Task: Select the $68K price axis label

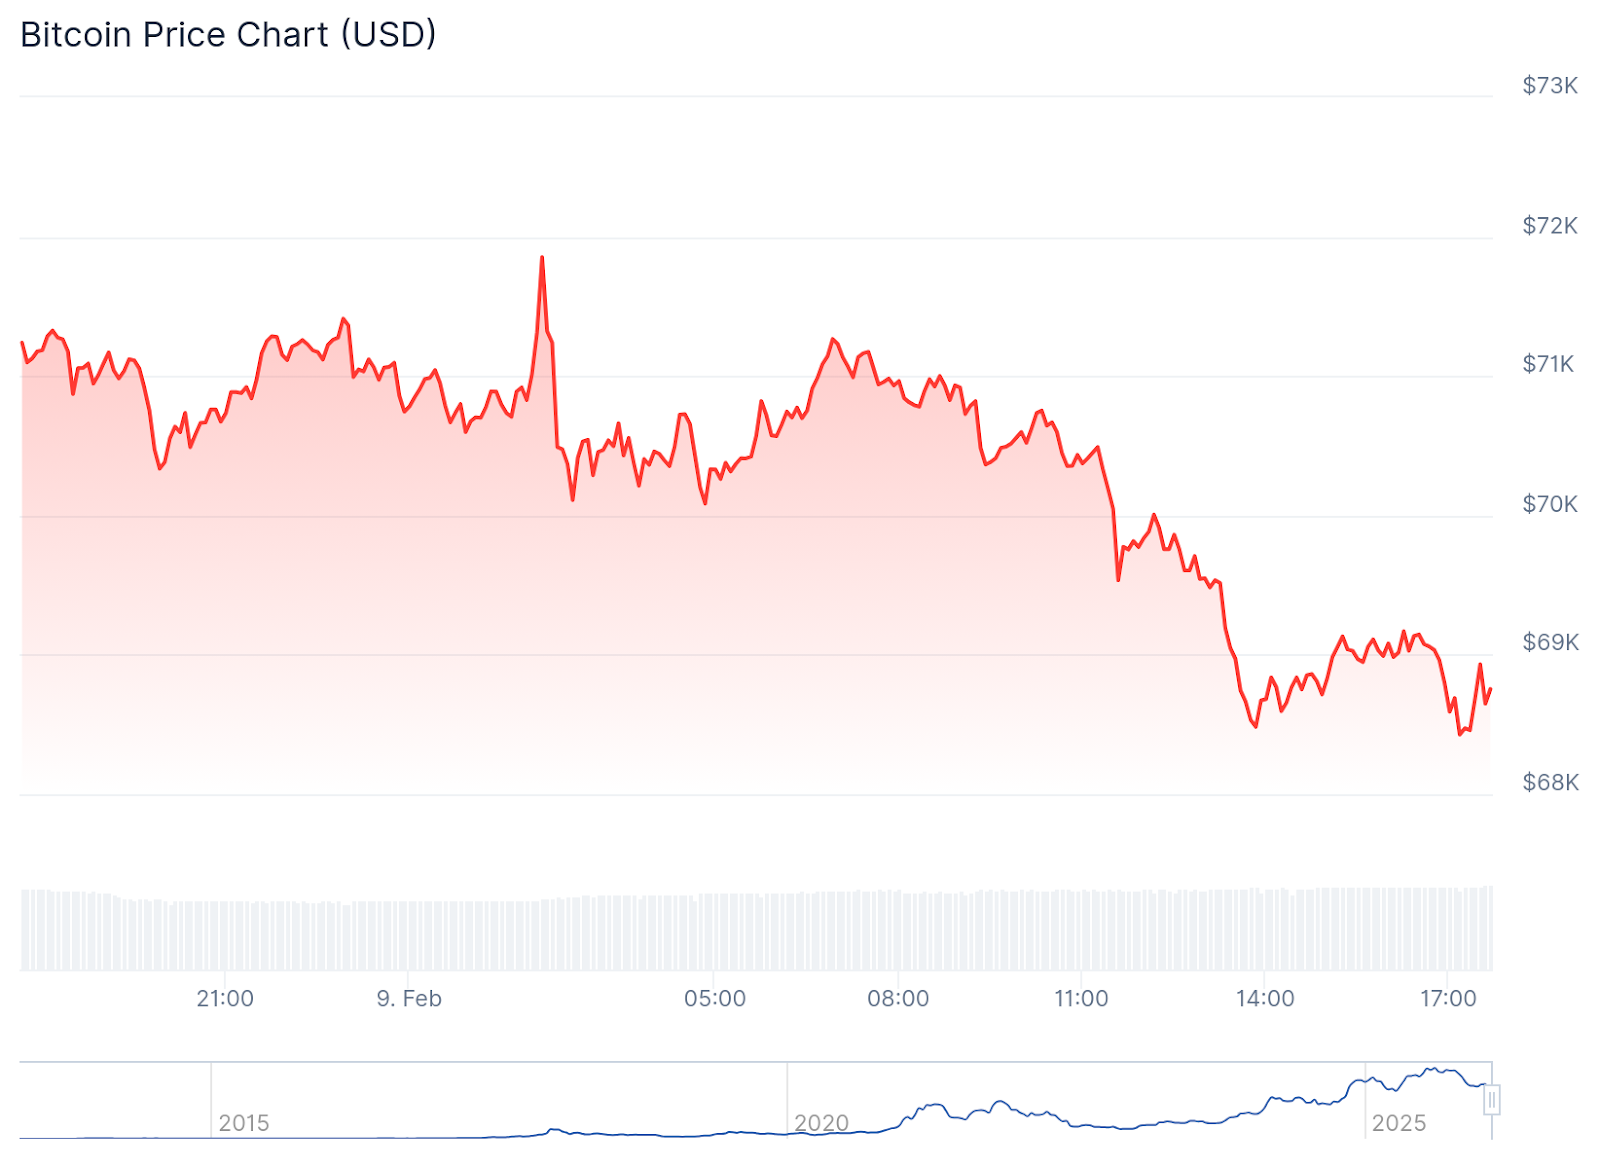Action: [1549, 782]
